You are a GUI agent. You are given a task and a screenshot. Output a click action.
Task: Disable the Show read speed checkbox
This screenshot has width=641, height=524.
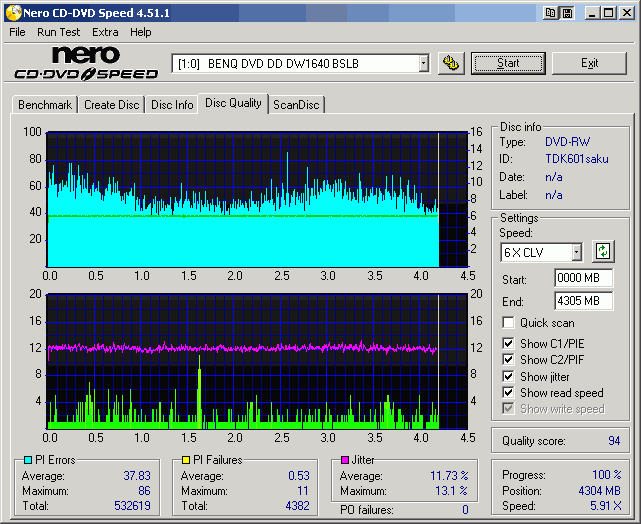click(x=509, y=393)
